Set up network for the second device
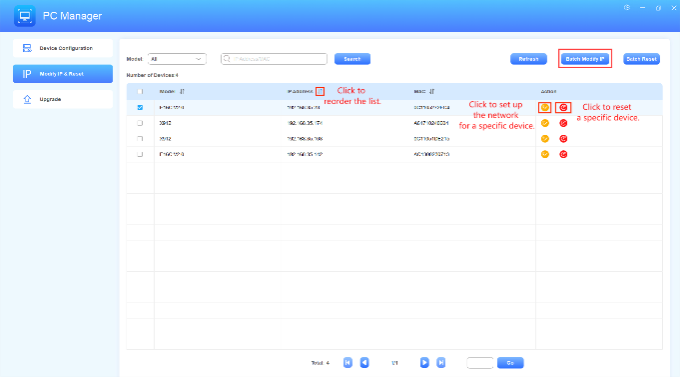Image resolution: width=680 pixels, height=377 pixels. (x=545, y=123)
